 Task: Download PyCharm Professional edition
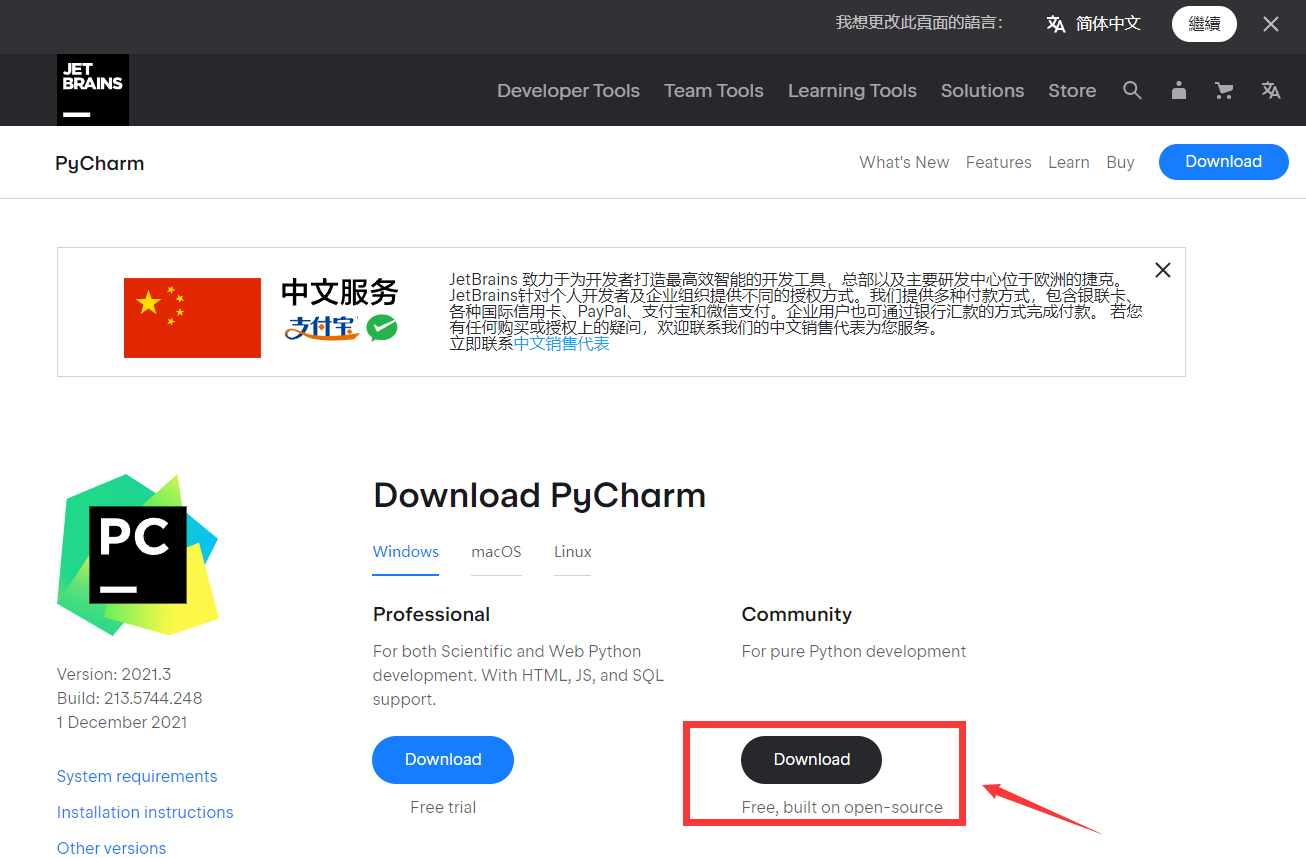click(x=443, y=760)
